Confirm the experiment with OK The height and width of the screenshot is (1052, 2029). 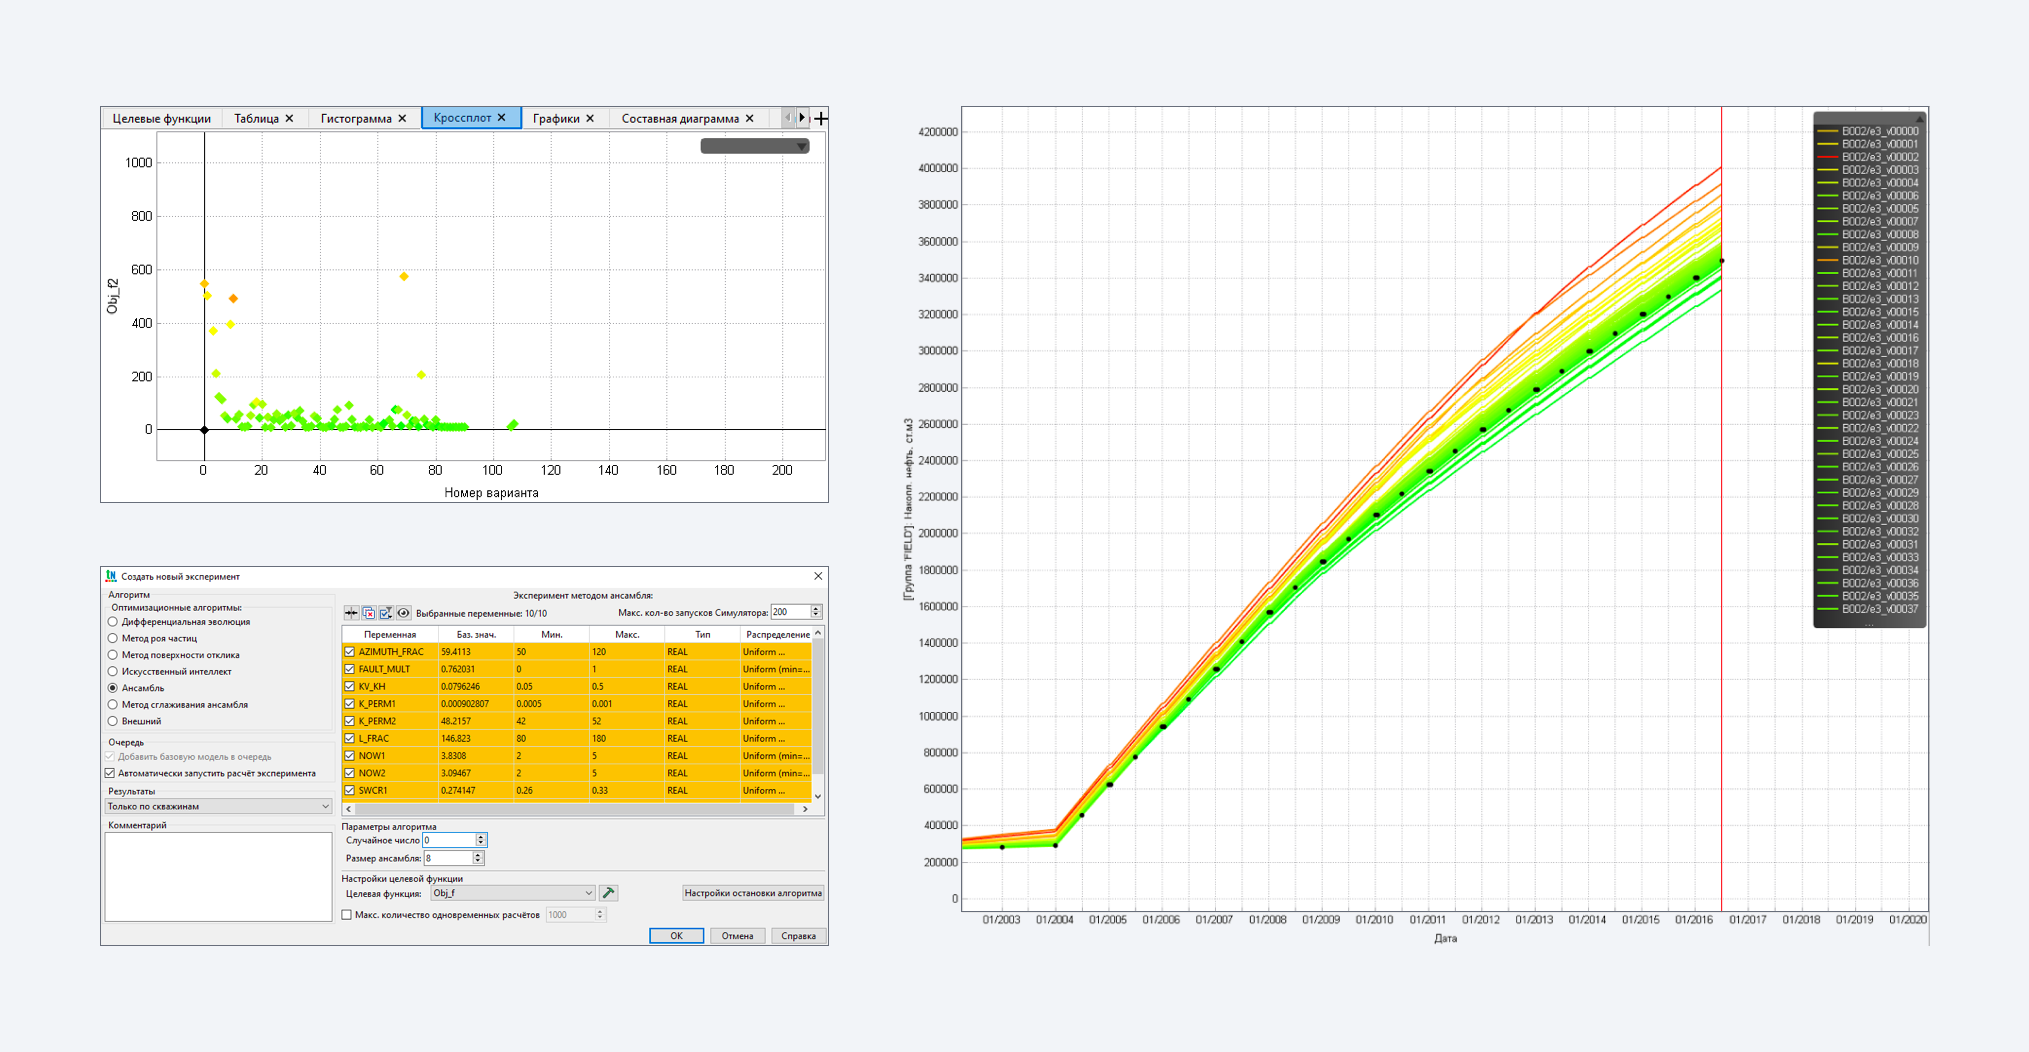[676, 936]
